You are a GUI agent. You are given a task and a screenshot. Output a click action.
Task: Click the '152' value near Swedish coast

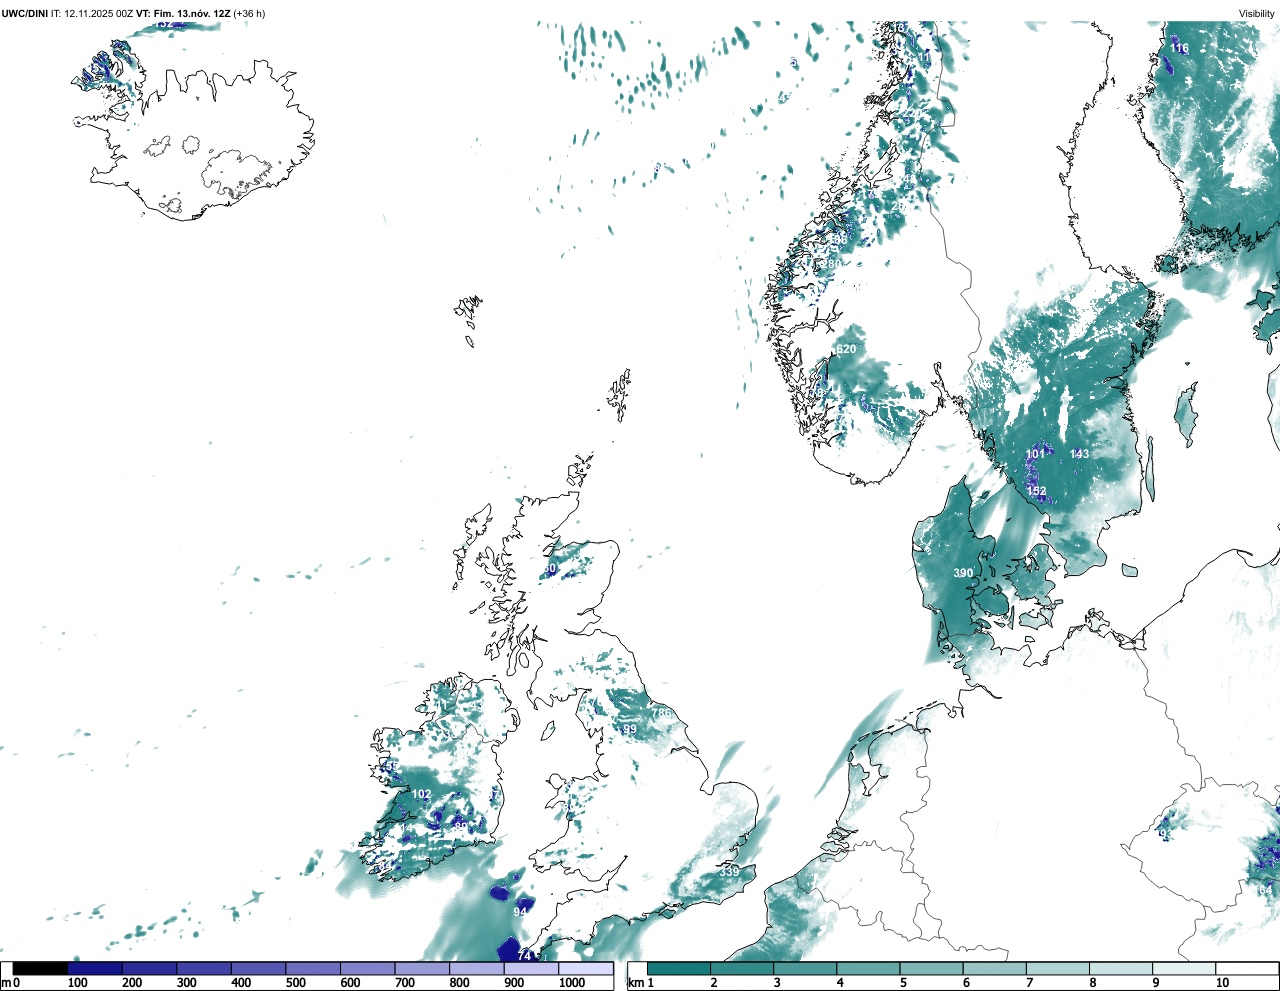tap(1036, 491)
